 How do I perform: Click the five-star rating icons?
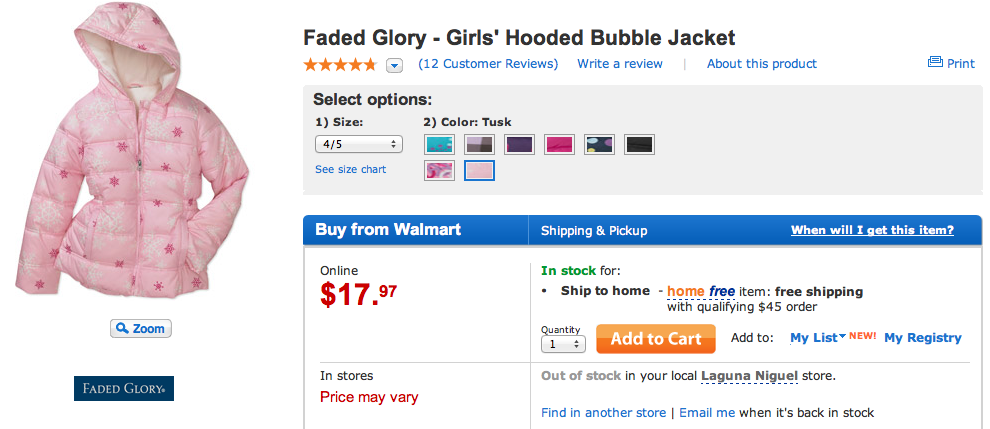tap(340, 64)
